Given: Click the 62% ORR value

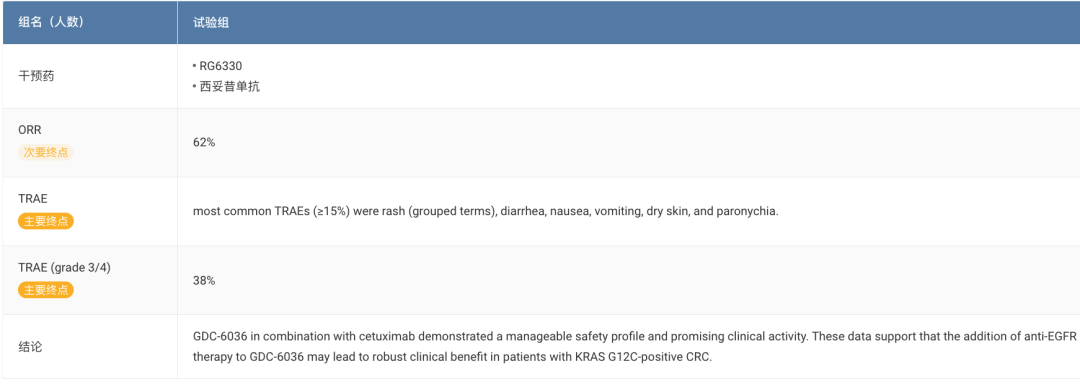Looking at the screenshot, I should pyautogui.click(x=205, y=143).
